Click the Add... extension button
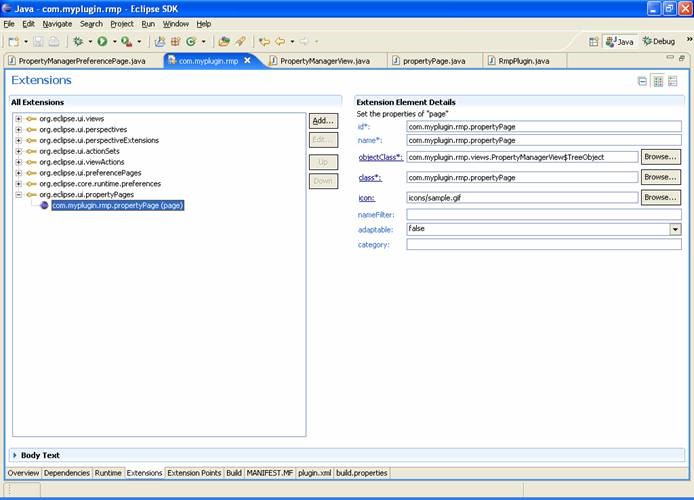The height and width of the screenshot is (500, 694). coord(323,120)
